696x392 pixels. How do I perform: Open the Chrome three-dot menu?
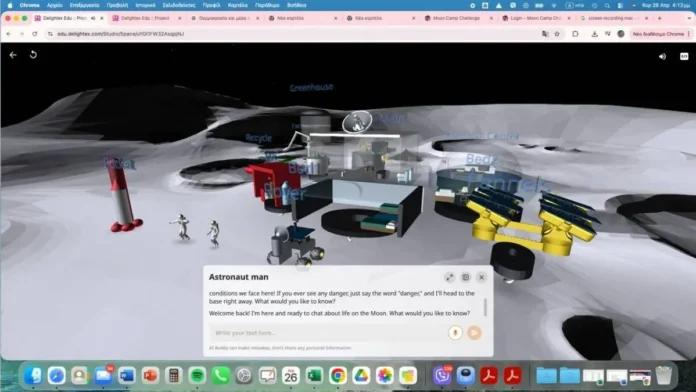[689, 34]
